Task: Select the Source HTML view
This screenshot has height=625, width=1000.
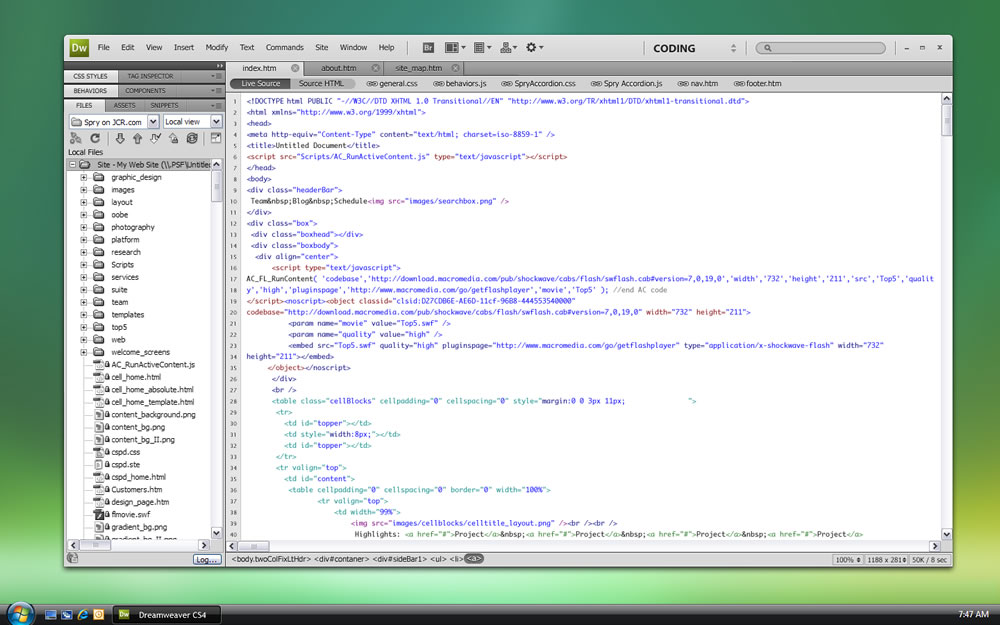Action: tap(321, 84)
